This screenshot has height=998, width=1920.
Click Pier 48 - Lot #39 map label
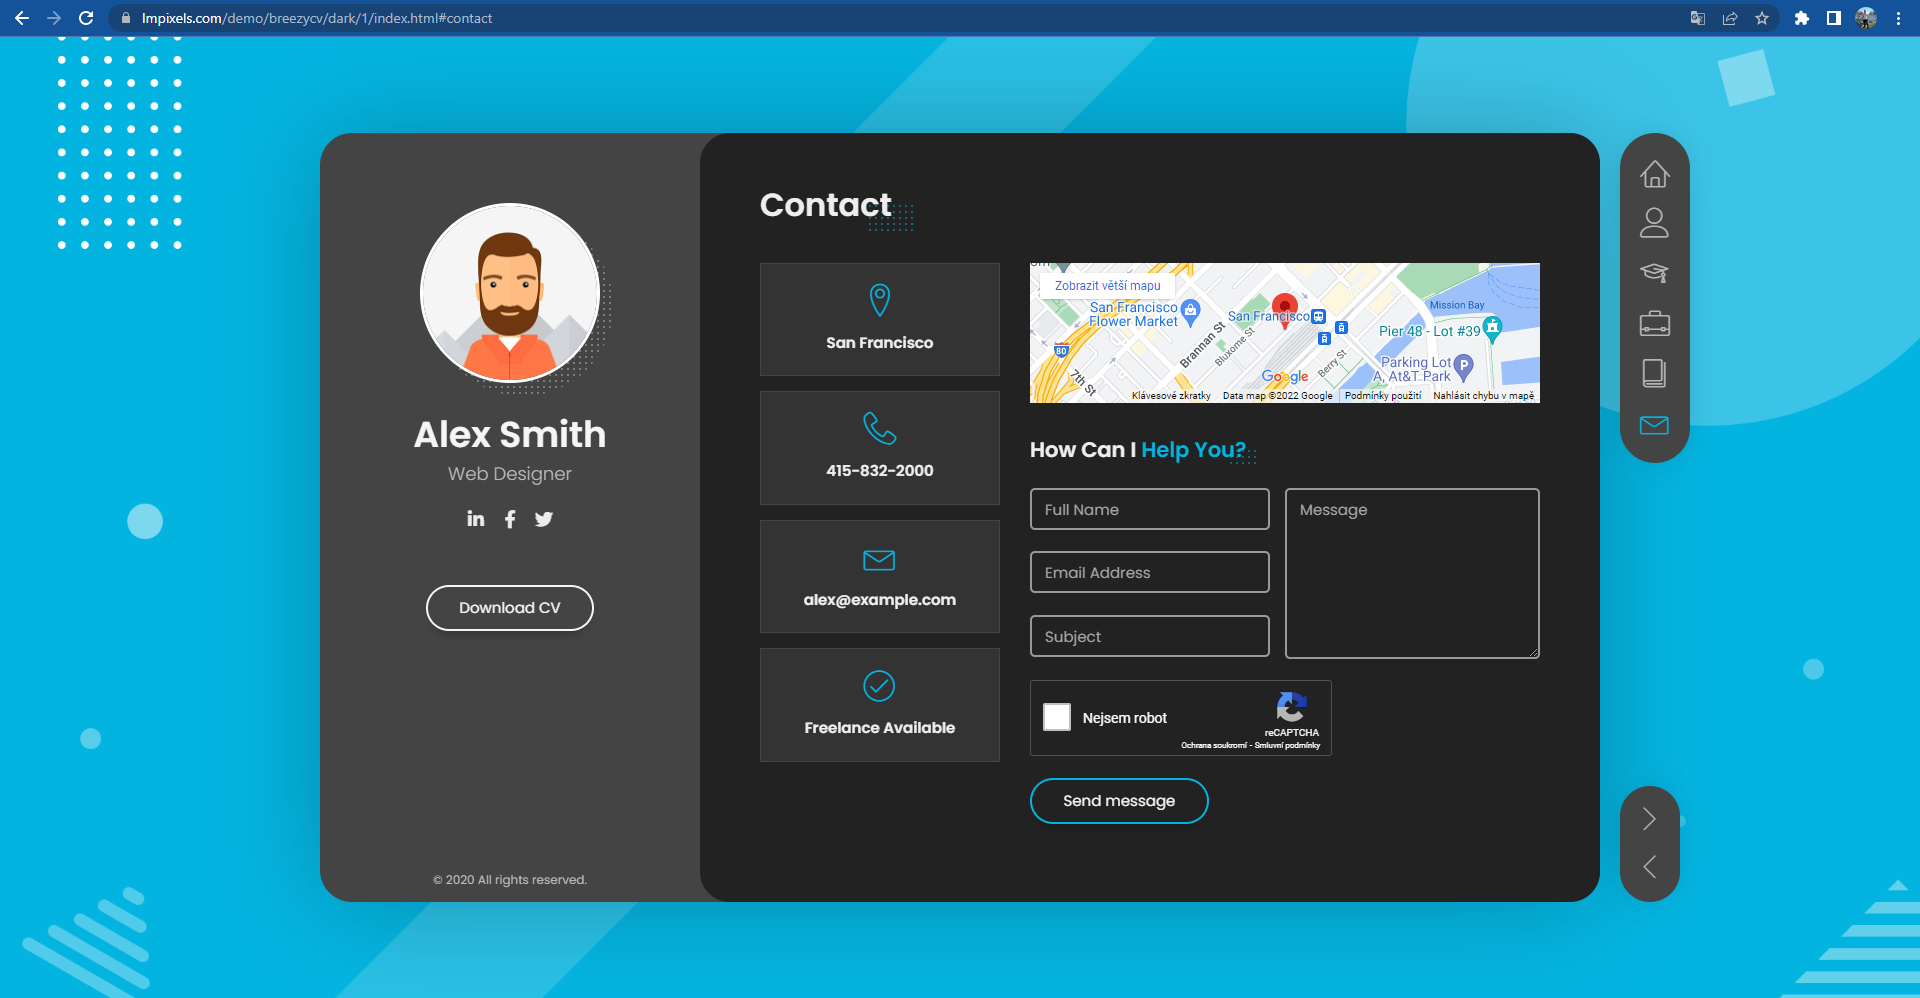pos(1430,331)
